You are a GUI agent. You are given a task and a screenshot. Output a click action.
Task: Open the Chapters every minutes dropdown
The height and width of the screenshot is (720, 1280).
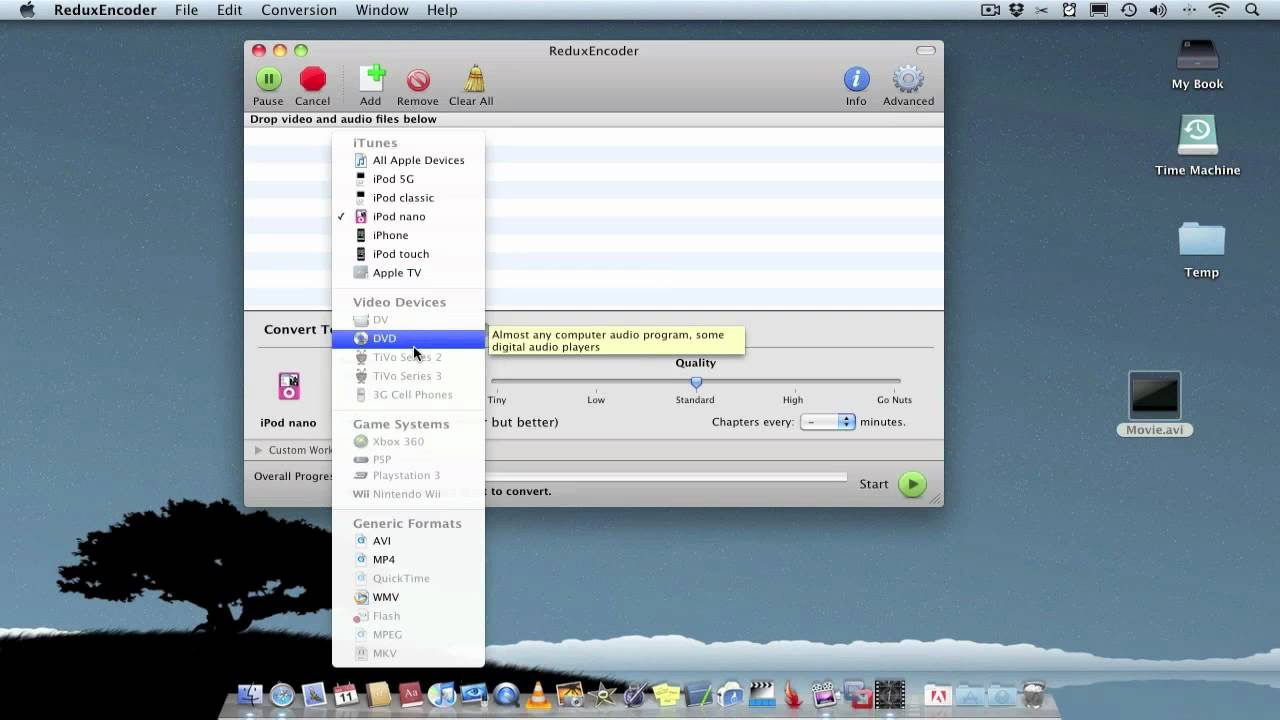click(827, 422)
